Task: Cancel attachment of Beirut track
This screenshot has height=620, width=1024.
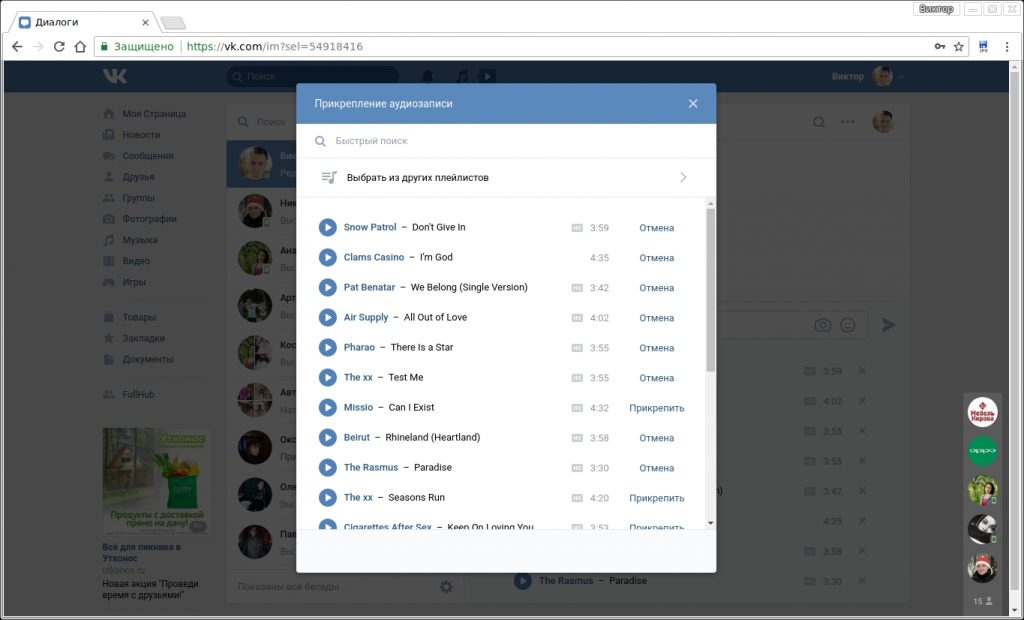Action: pyautogui.click(x=656, y=438)
